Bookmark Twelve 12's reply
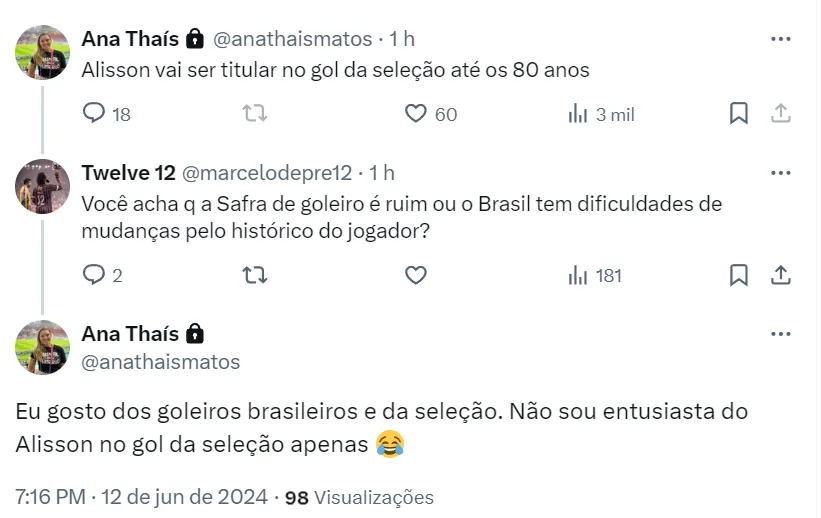 (739, 275)
